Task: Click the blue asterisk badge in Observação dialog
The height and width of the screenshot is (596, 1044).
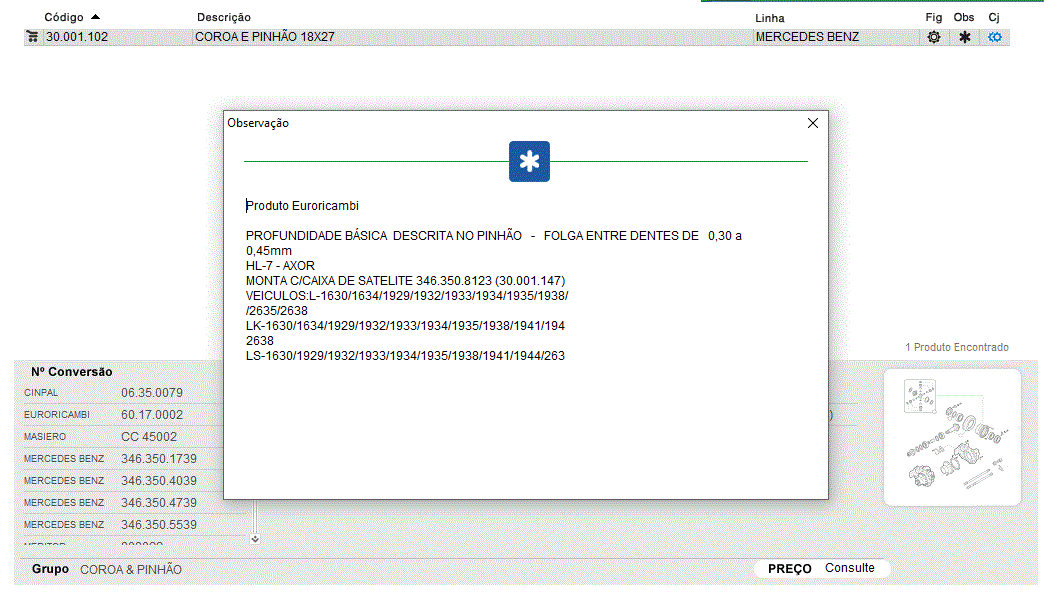Action: 529,162
